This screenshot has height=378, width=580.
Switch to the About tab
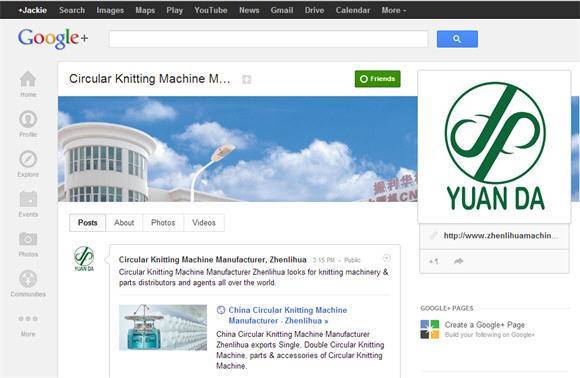124,223
